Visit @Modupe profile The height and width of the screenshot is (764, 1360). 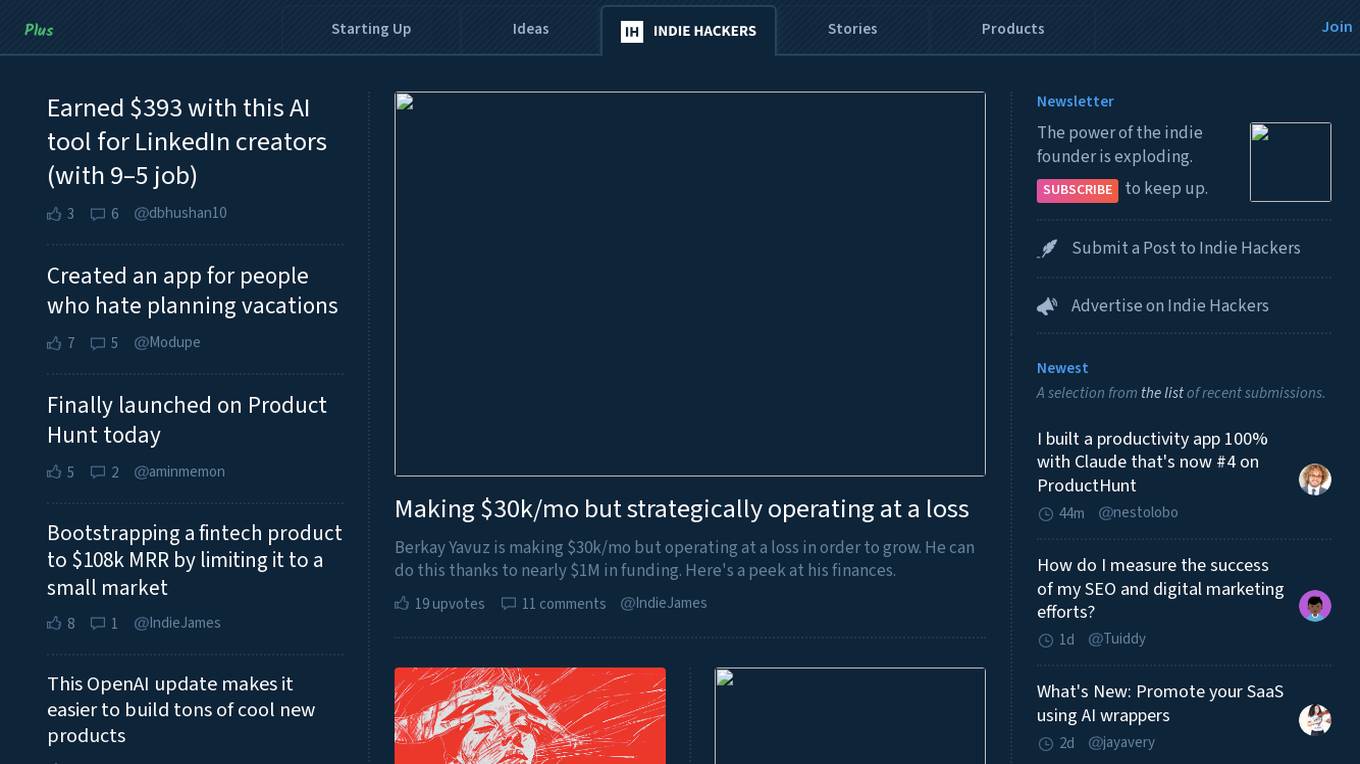(x=167, y=342)
